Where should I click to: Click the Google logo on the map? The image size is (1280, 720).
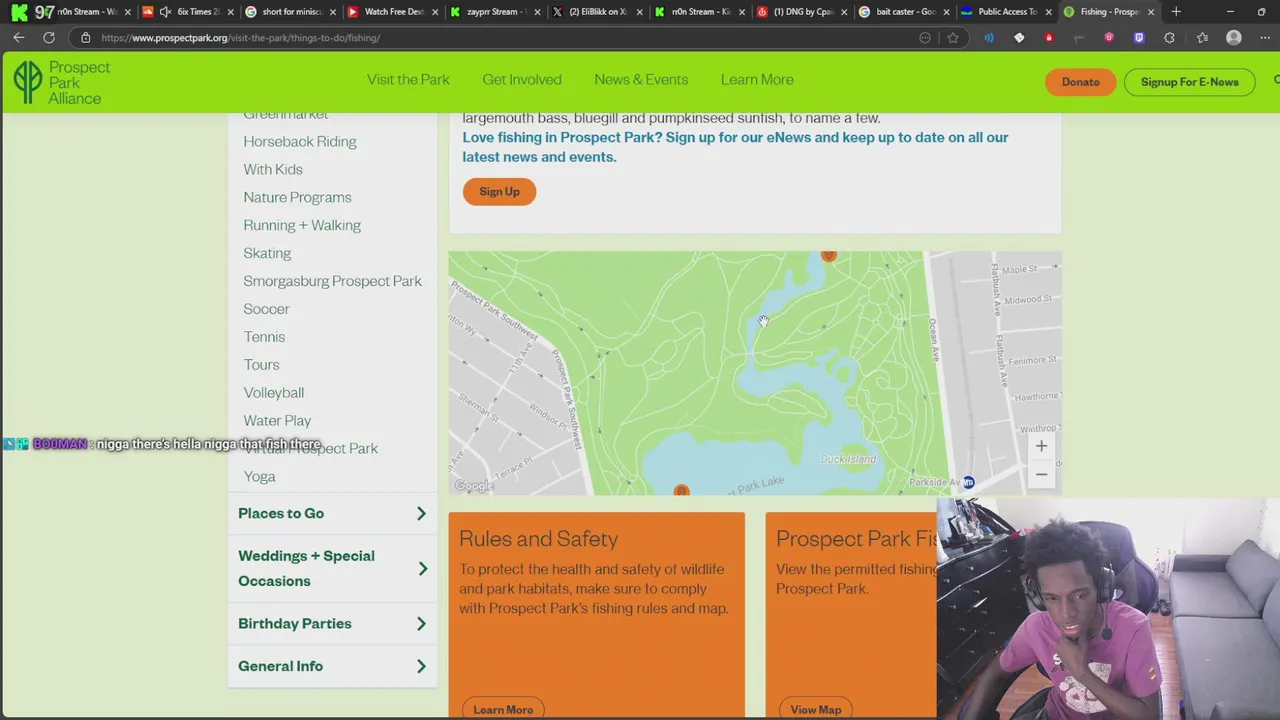(474, 486)
